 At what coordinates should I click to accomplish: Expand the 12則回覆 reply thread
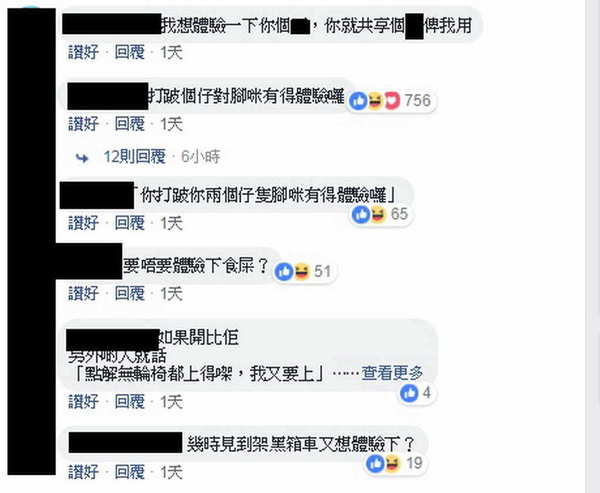pyautogui.click(x=135, y=157)
